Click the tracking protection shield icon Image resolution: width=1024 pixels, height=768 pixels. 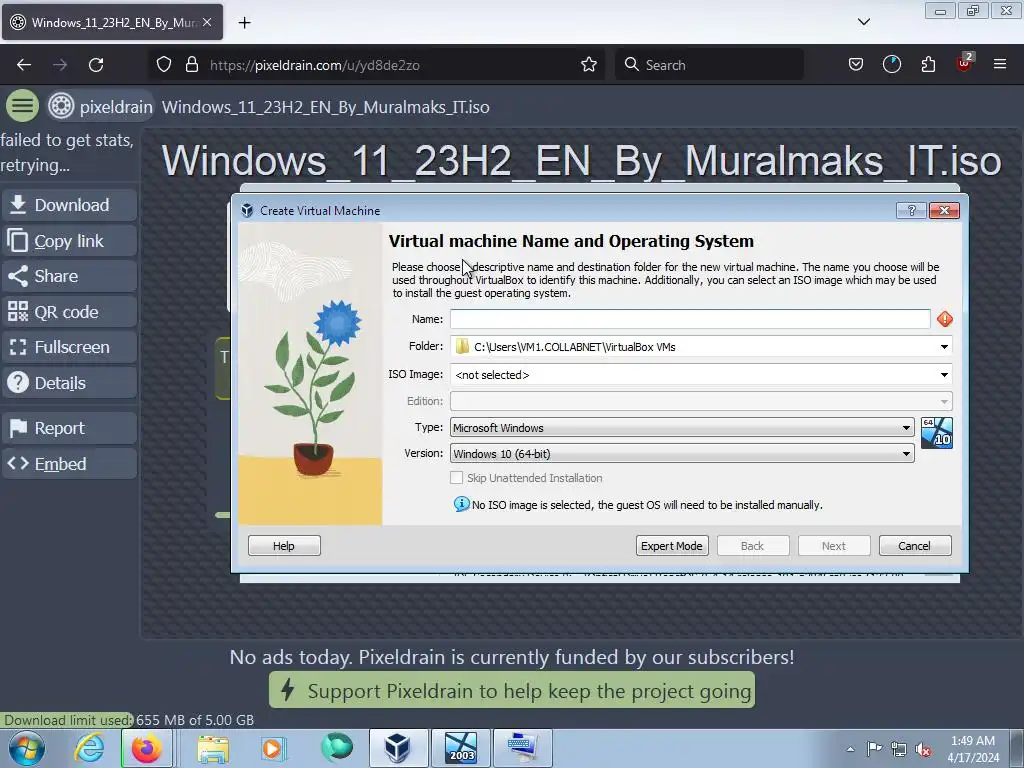pos(164,65)
